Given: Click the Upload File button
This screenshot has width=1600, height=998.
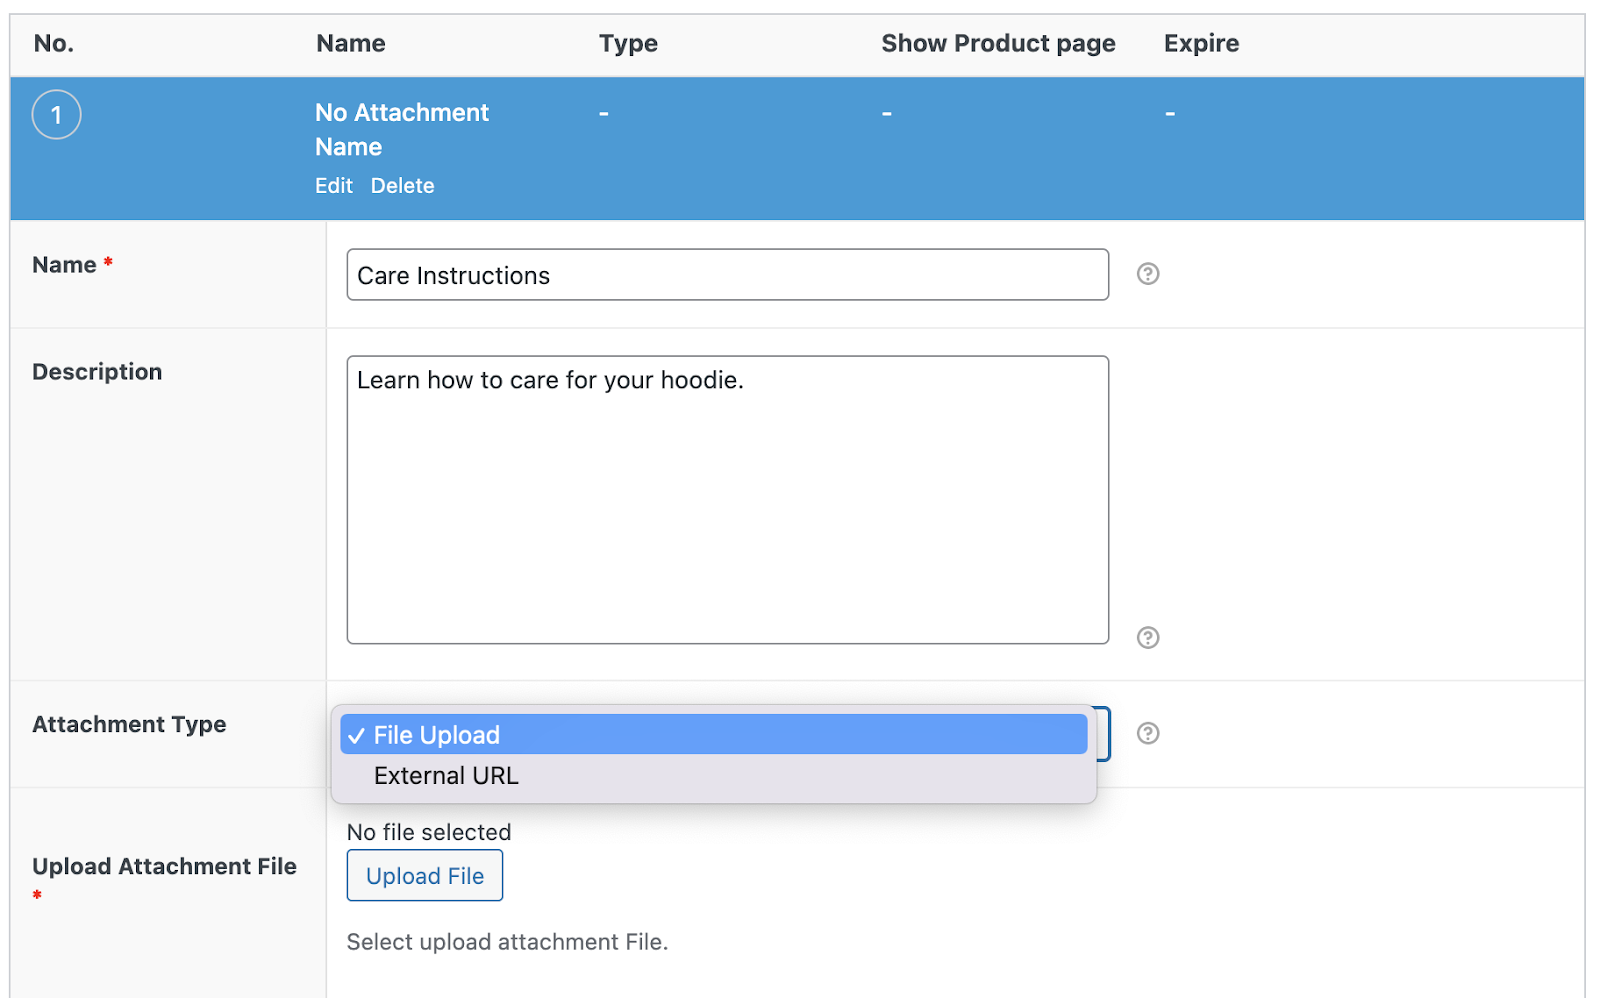Looking at the screenshot, I should 424,875.
